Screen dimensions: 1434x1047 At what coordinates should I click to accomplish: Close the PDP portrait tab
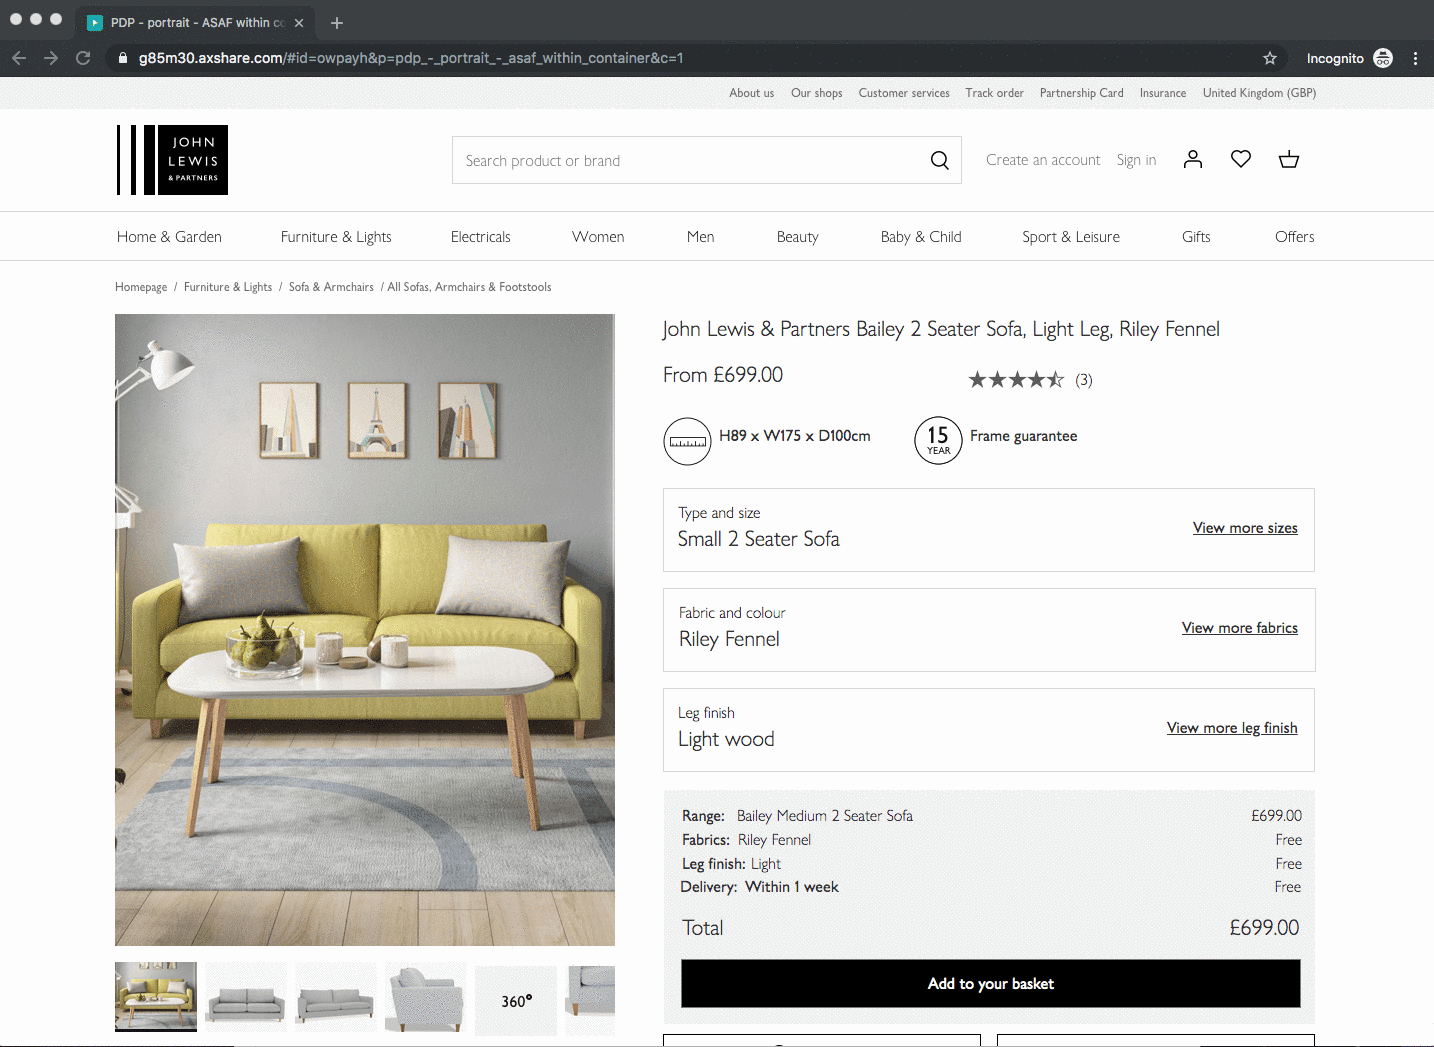point(299,22)
